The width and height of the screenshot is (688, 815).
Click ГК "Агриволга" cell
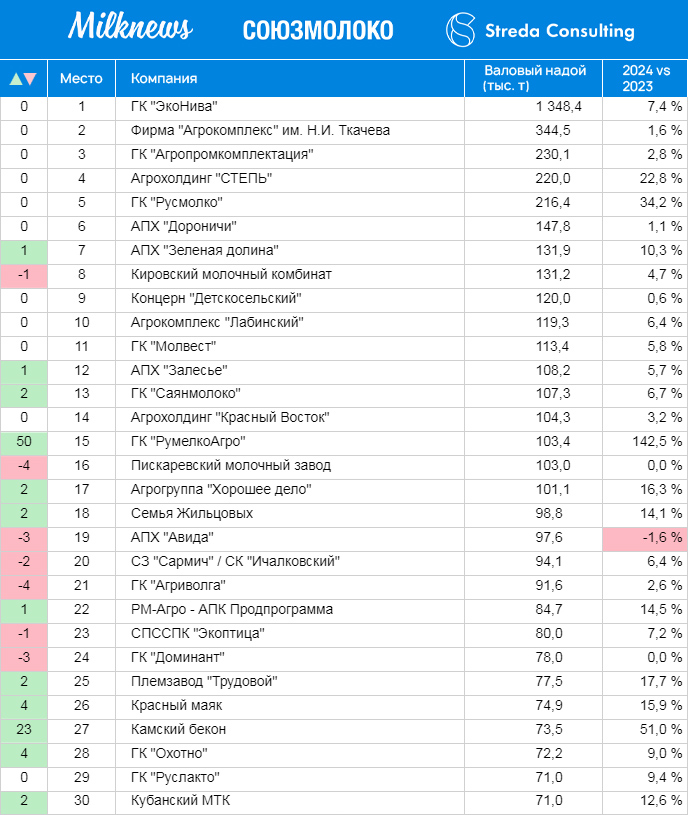click(290, 585)
